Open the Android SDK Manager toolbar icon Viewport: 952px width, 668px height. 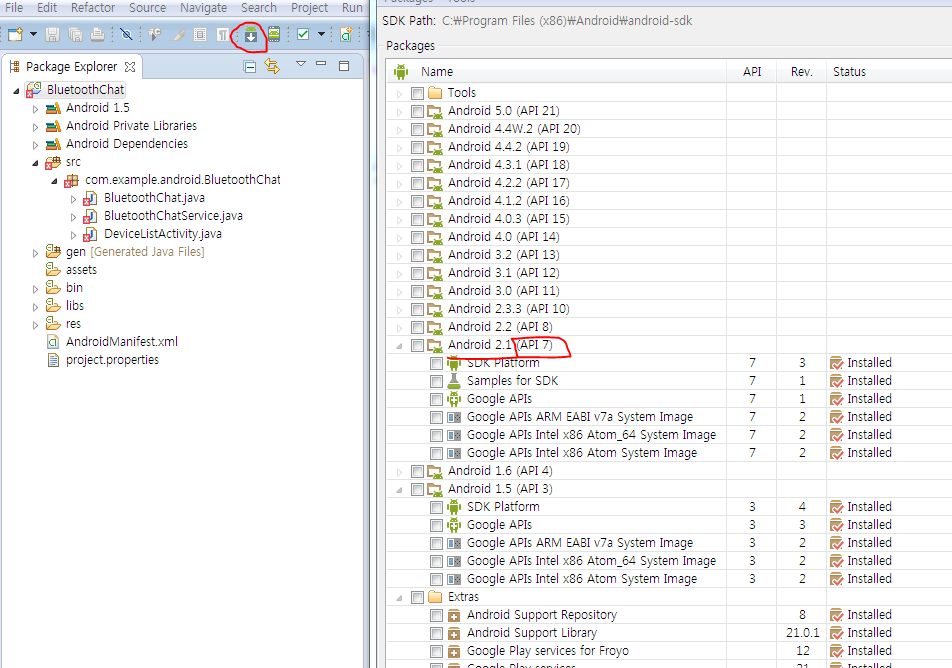click(251, 35)
